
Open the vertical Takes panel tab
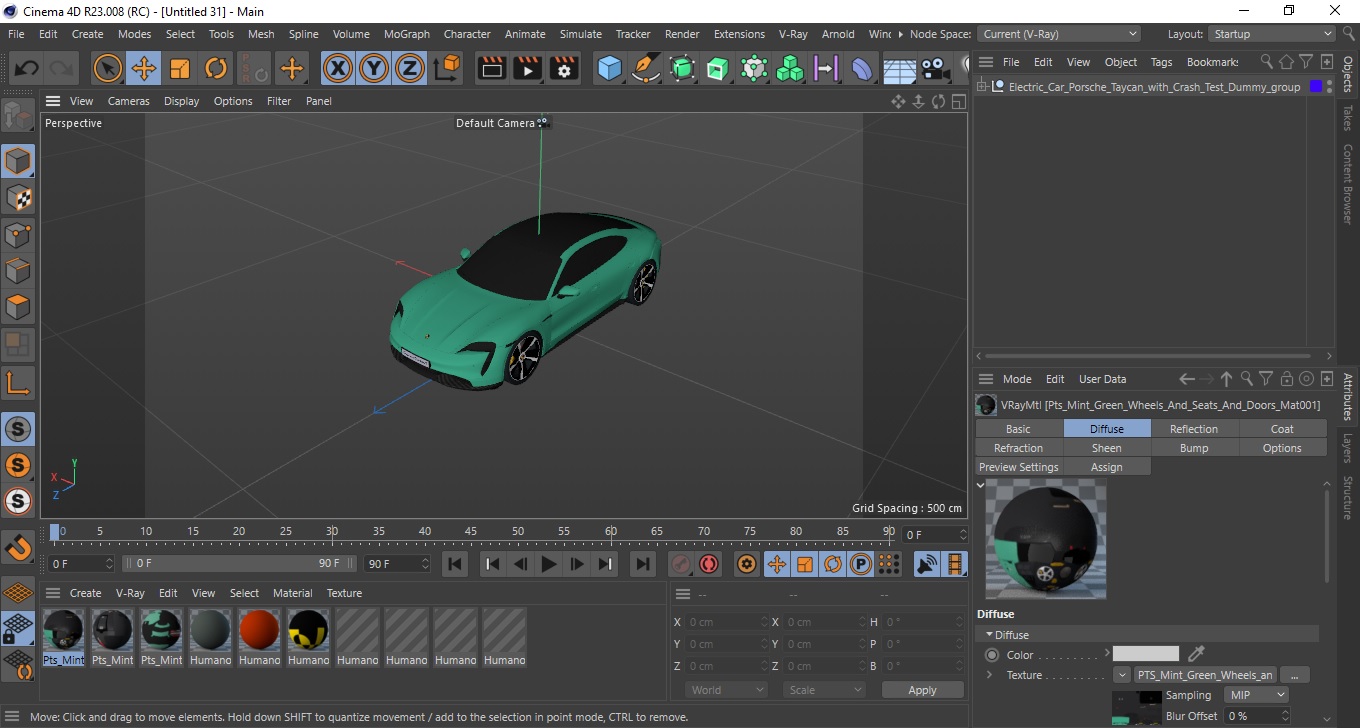(1348, 117)
